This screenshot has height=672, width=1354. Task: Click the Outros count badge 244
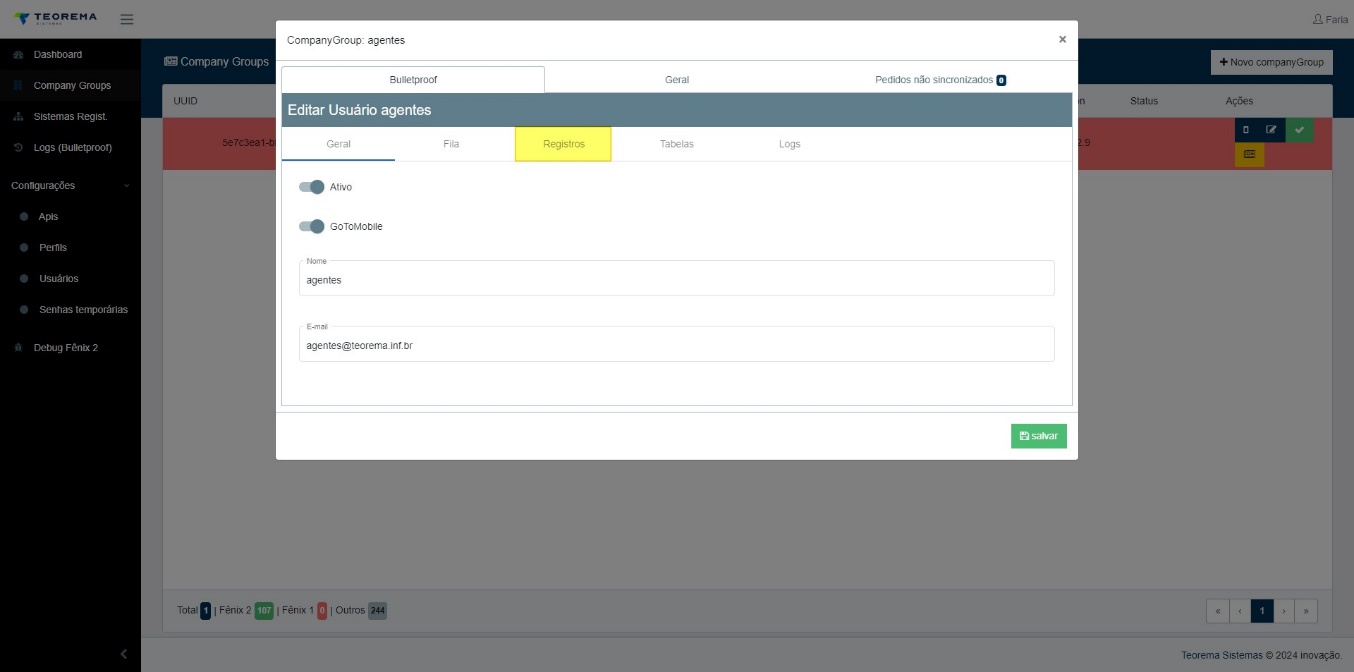click(x=377, y=611)
